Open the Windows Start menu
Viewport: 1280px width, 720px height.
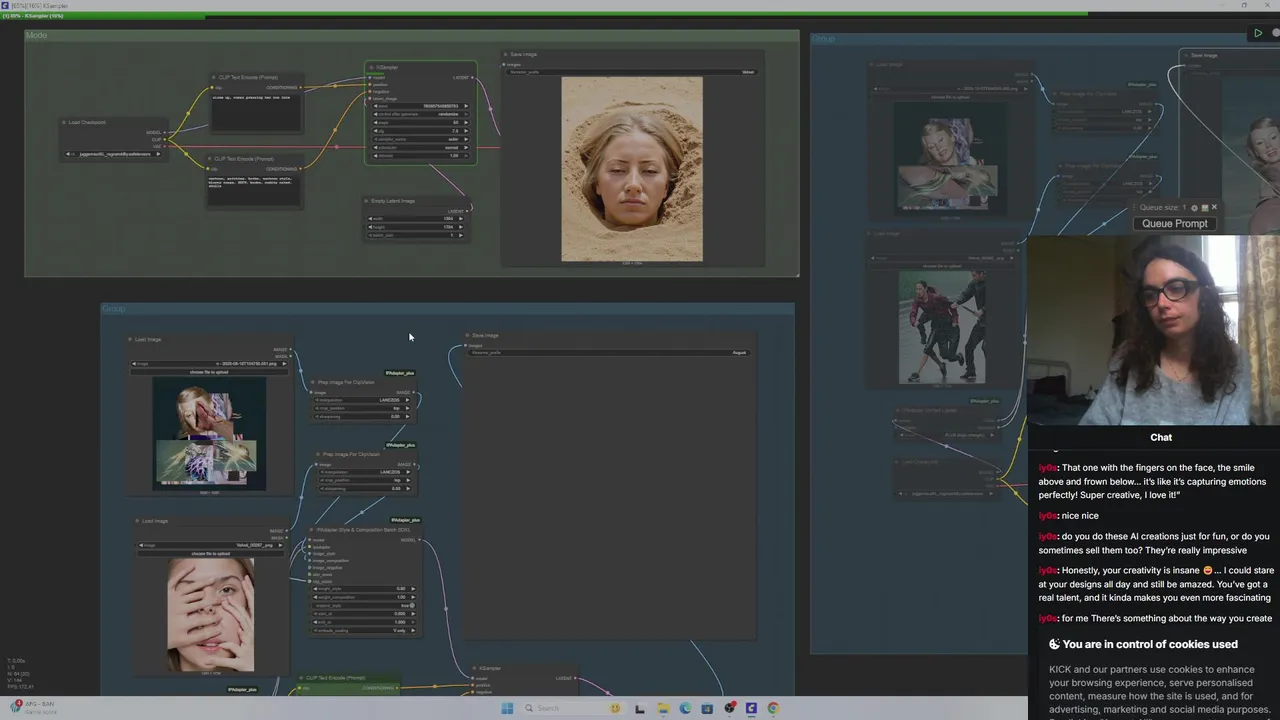point(507,708)
